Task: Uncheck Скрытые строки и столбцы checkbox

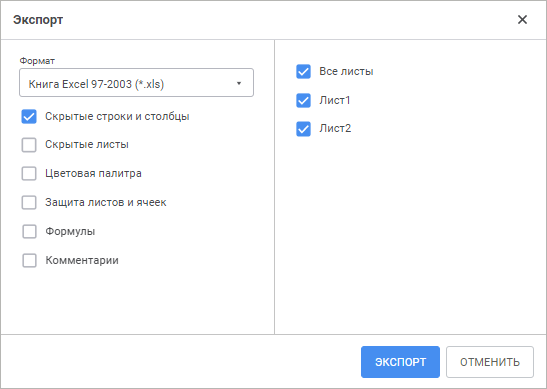Action: [29, 117]
